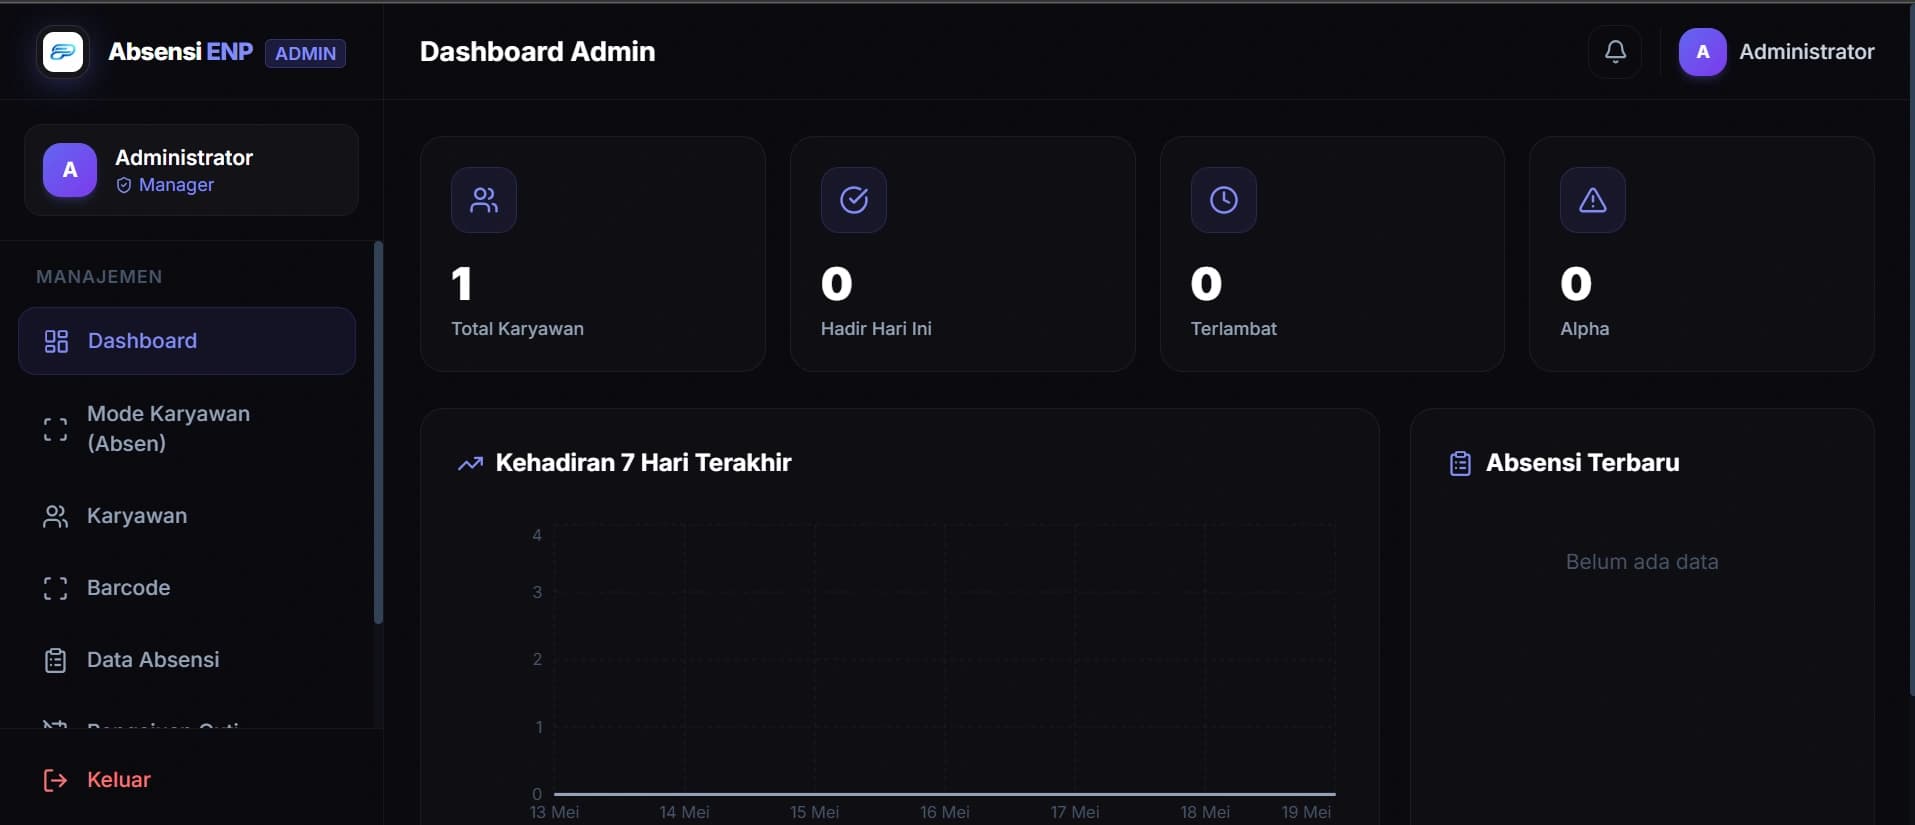Click the 13 Mei axis label
1915x825 pixels.
point(554,812)
